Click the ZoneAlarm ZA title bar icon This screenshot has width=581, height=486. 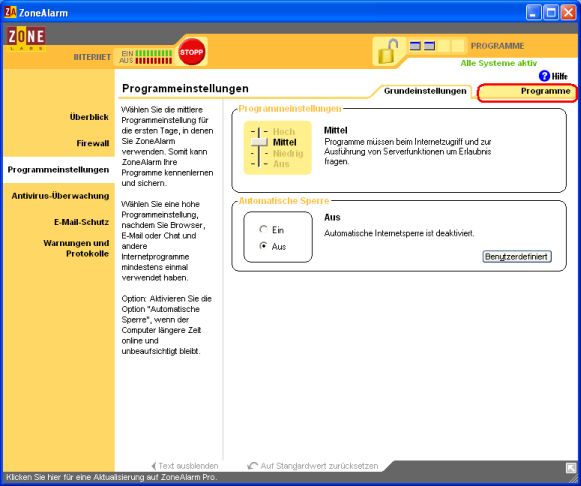coord(10,13)
